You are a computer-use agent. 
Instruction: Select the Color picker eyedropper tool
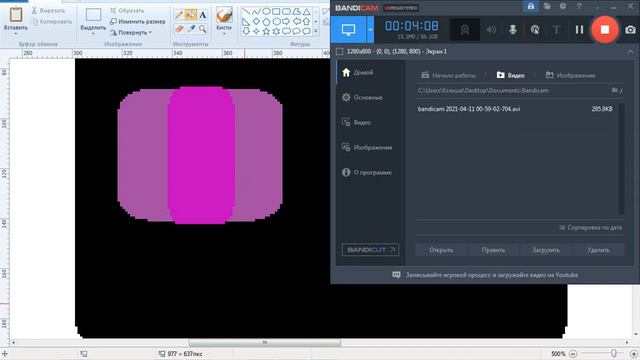(191, 29)
